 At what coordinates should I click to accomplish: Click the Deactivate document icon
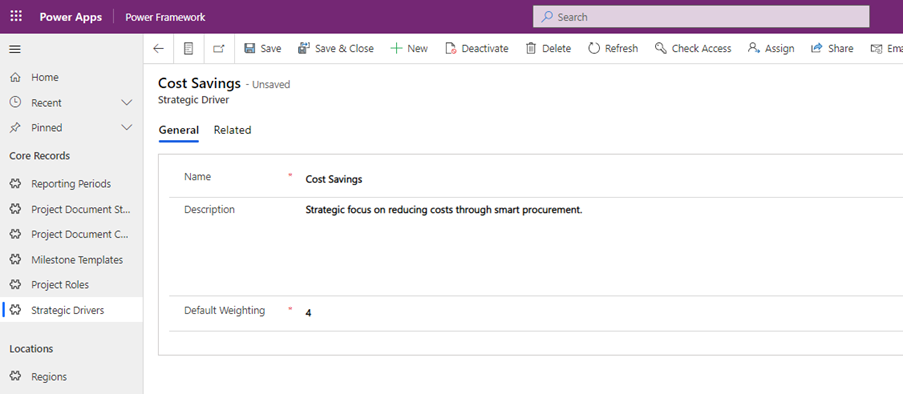pyautogui.click(x=451, y=48)
